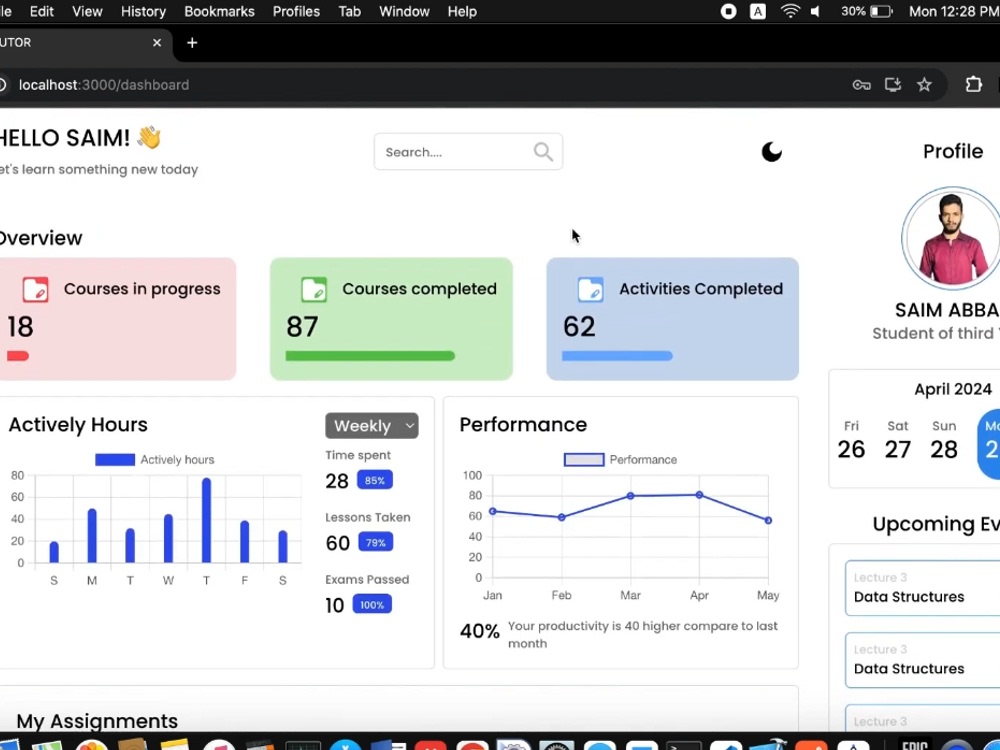Open second Data Structures lecture event
This screenshot has height=750, width=1000.
(922, 660)
